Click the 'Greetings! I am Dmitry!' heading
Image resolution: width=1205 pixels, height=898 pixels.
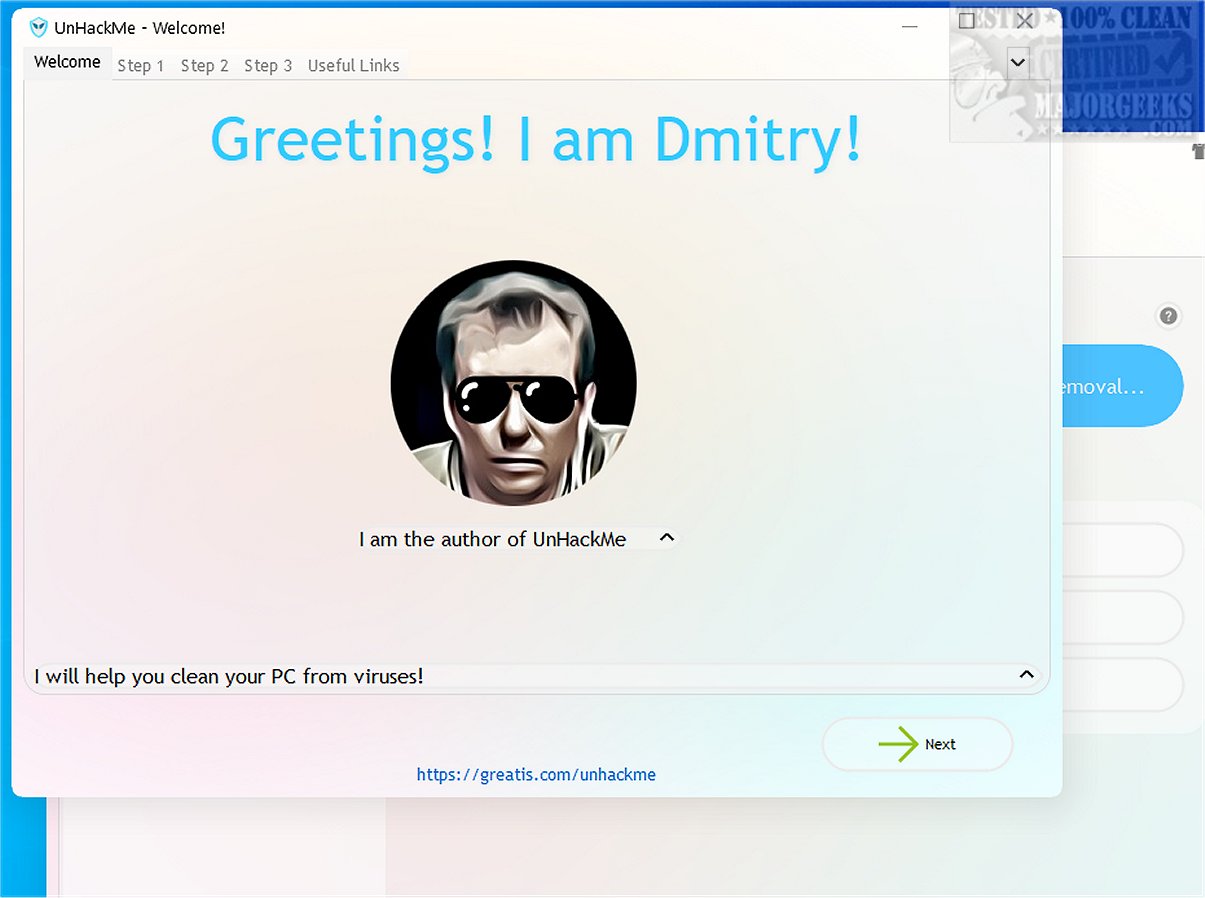536,139
